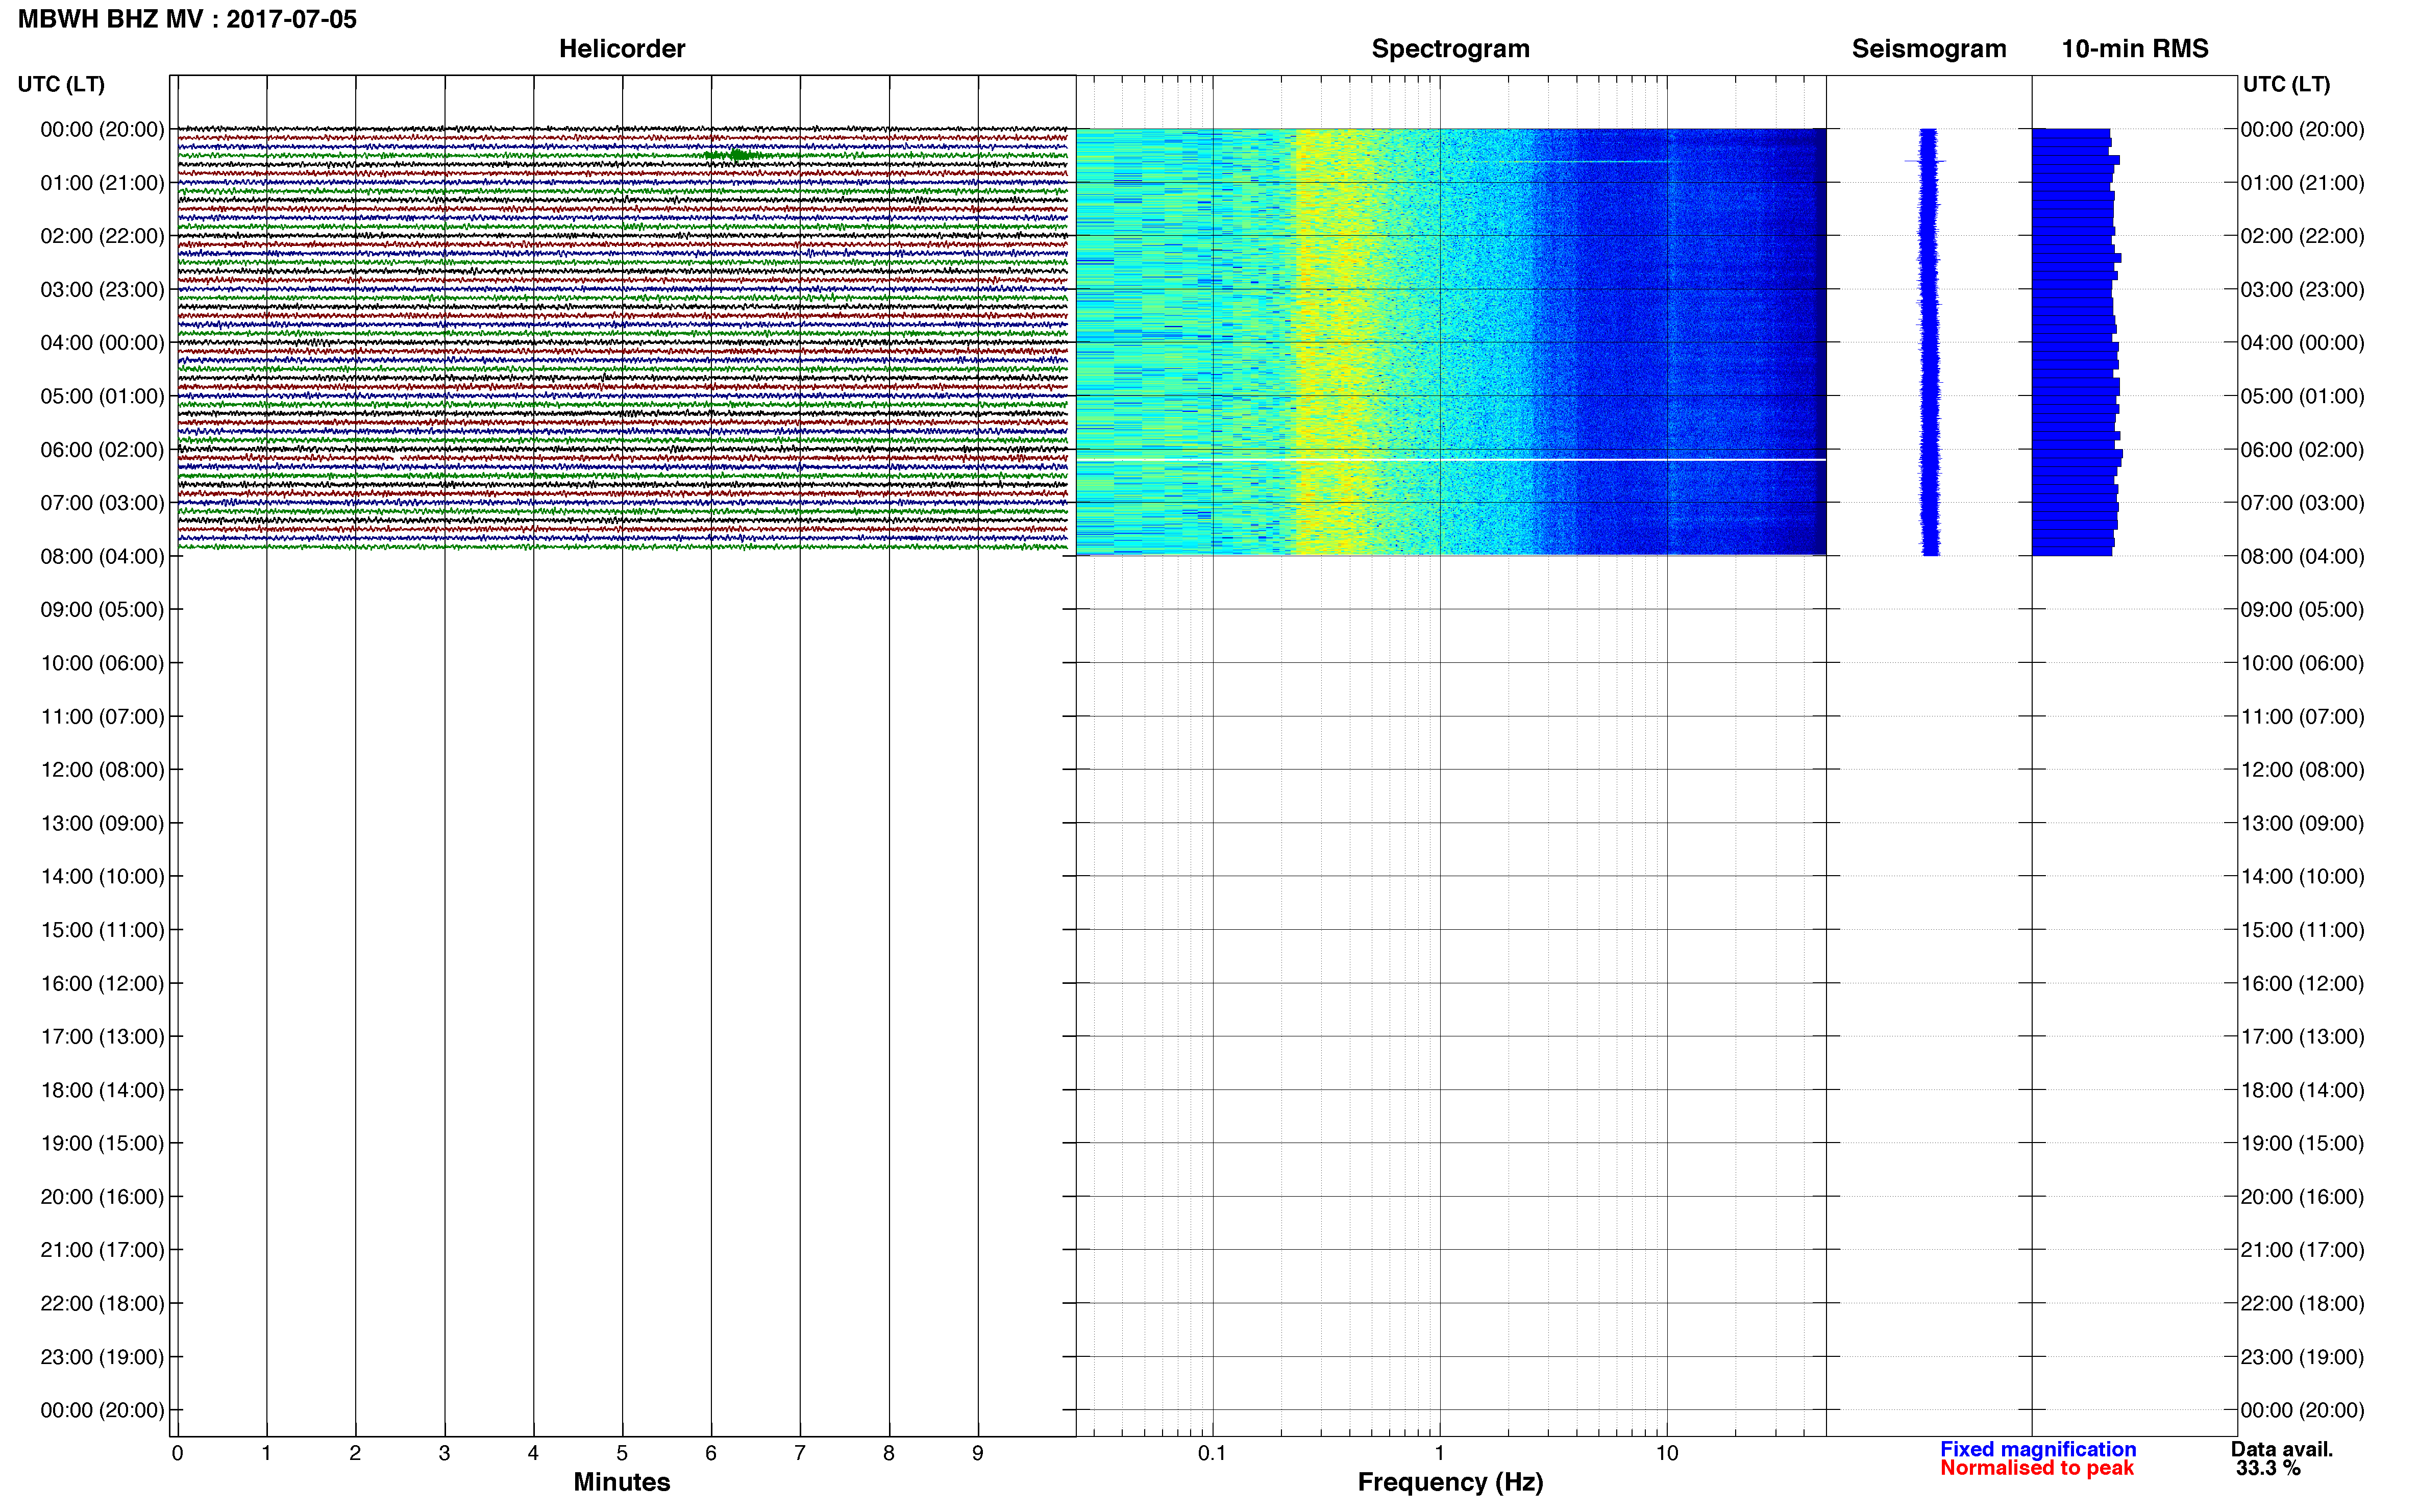Click the right 13:00 (09:00) time label
2419x1512 pixels.
pos(2302,823)
